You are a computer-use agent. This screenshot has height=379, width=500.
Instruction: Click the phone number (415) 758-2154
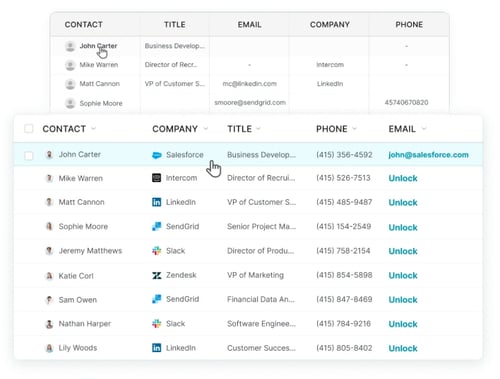pos(343,251)
